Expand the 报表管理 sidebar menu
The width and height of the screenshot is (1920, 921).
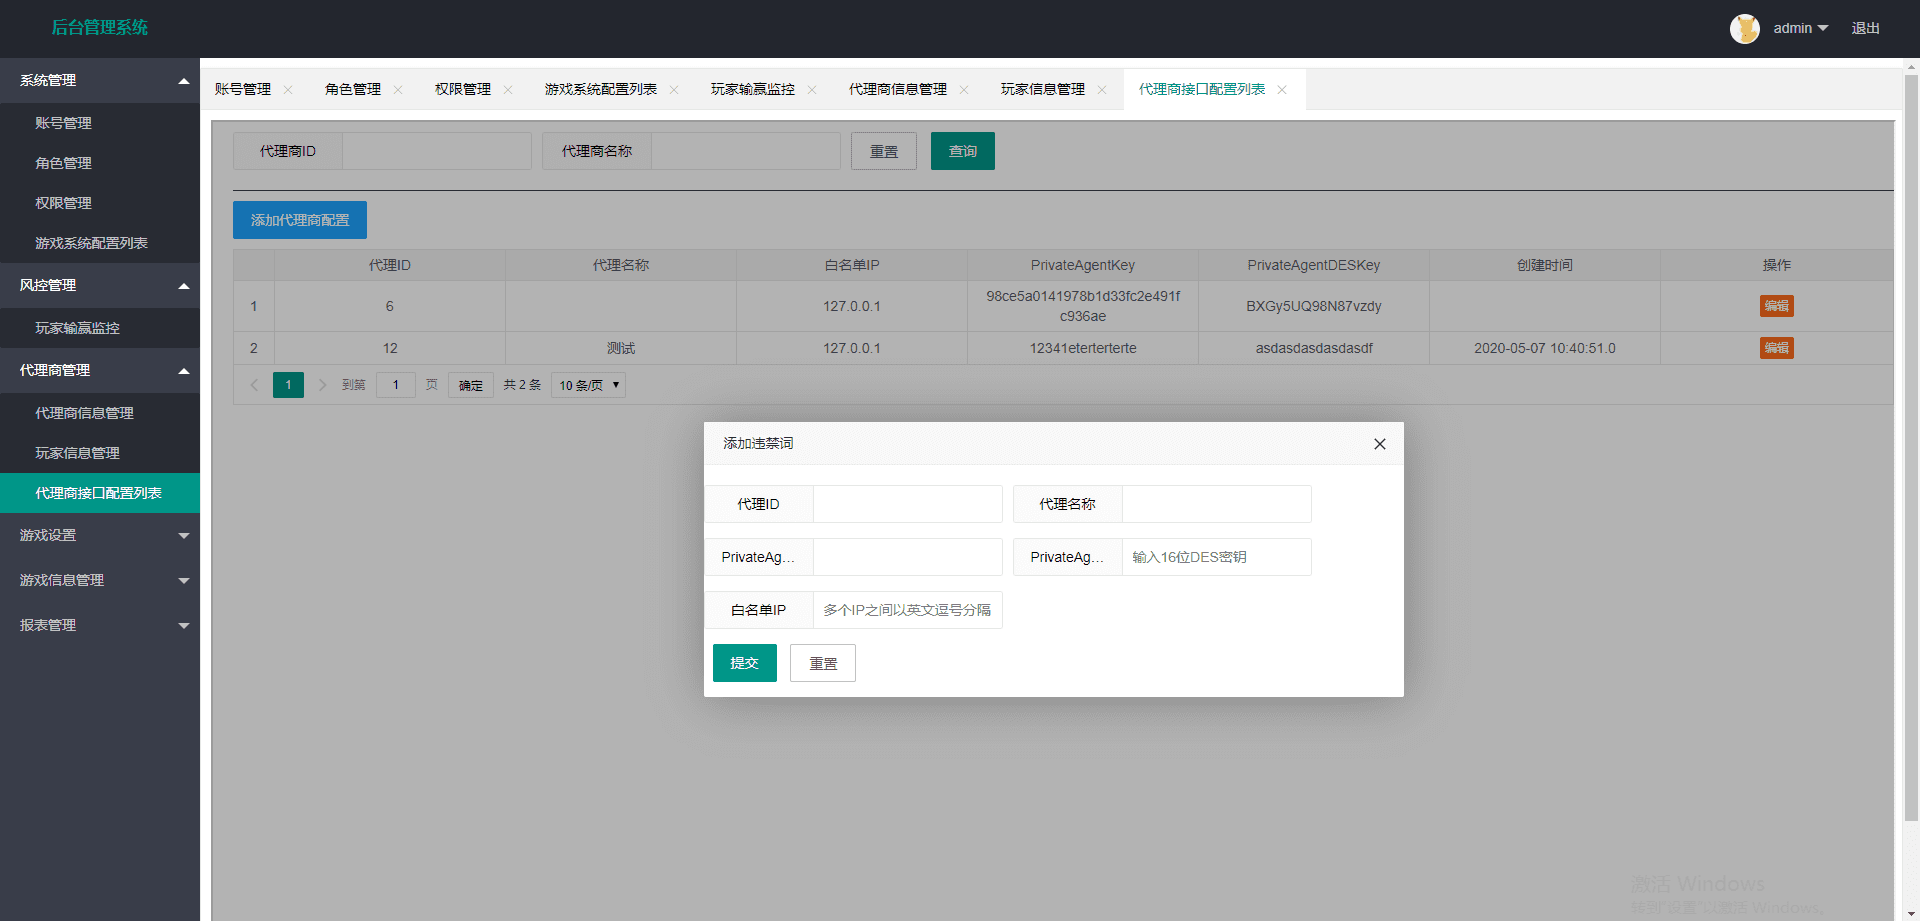coord(100,625)
